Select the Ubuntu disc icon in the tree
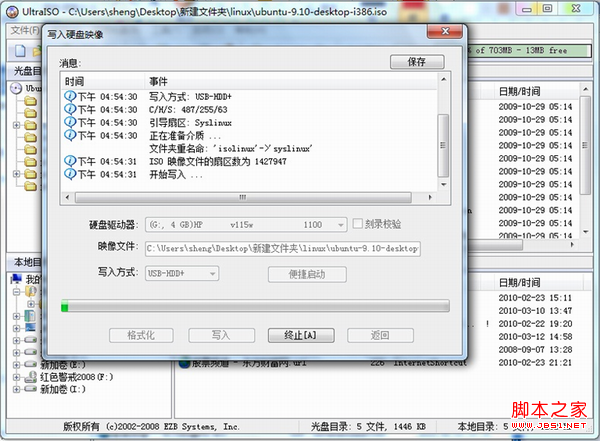600x441 pixels. (16, 88)
